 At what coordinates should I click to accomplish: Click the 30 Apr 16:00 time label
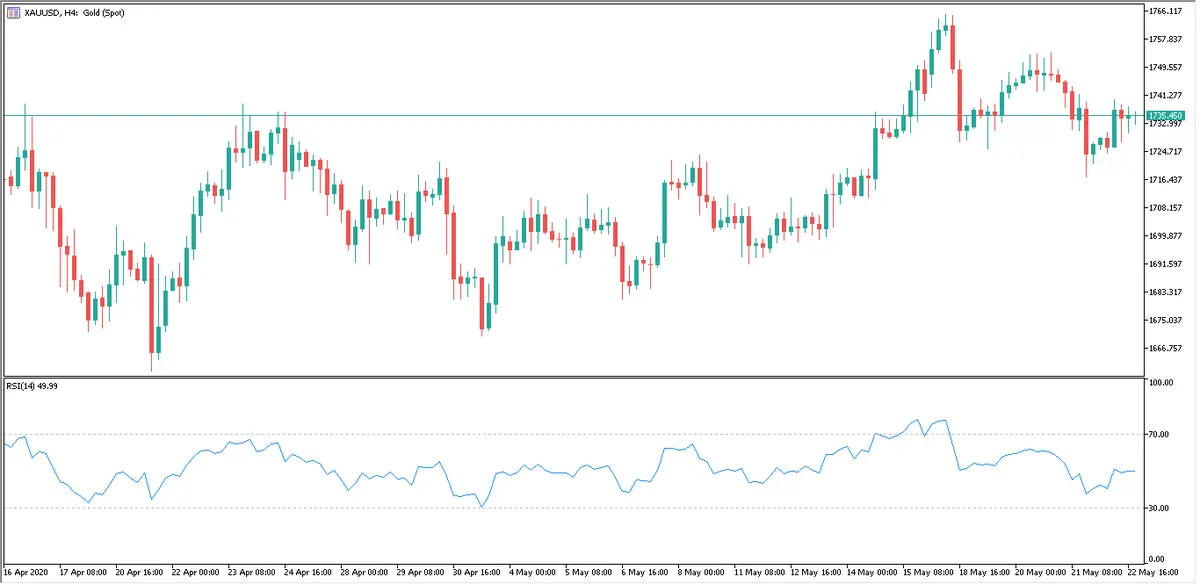(474, 574)
